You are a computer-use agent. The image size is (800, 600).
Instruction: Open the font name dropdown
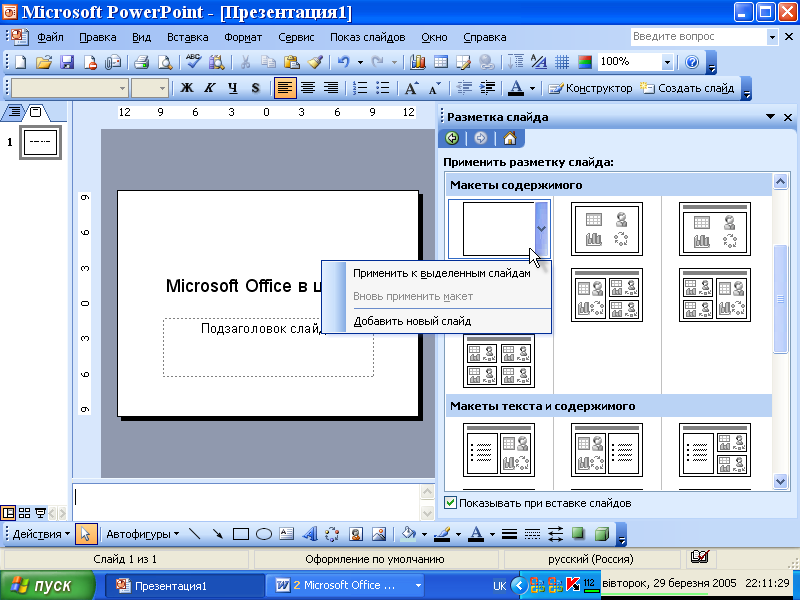point(122,88)
